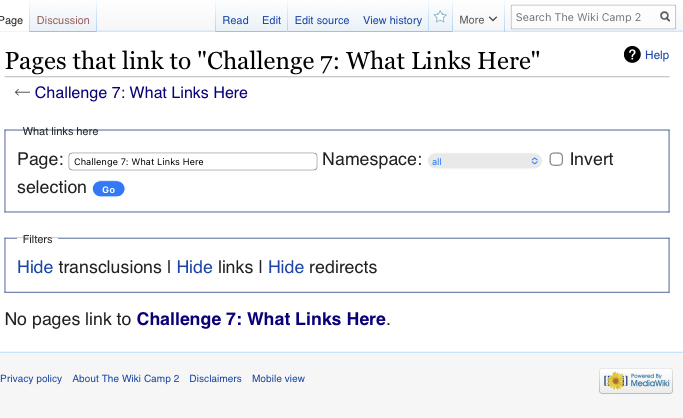Click the Search The Wiki Camp 2 box
Image resolution: width=683 pixels, height=418 pixels.
click(585, 17)
